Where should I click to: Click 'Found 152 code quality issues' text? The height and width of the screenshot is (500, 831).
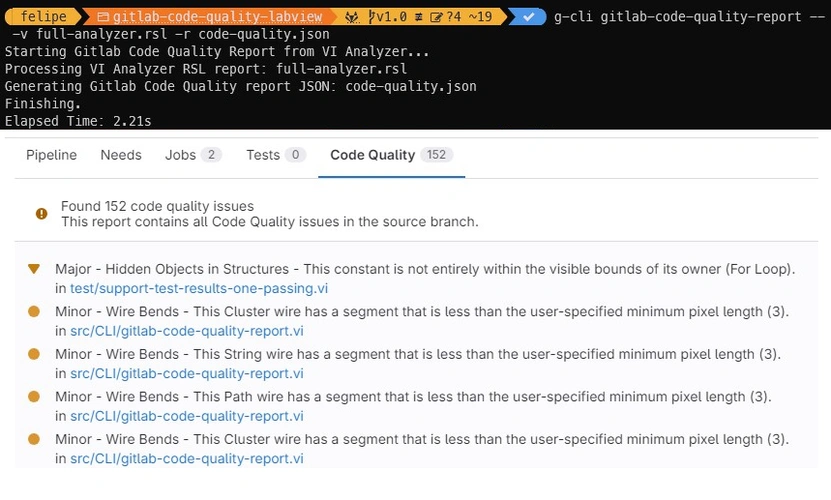157,206
